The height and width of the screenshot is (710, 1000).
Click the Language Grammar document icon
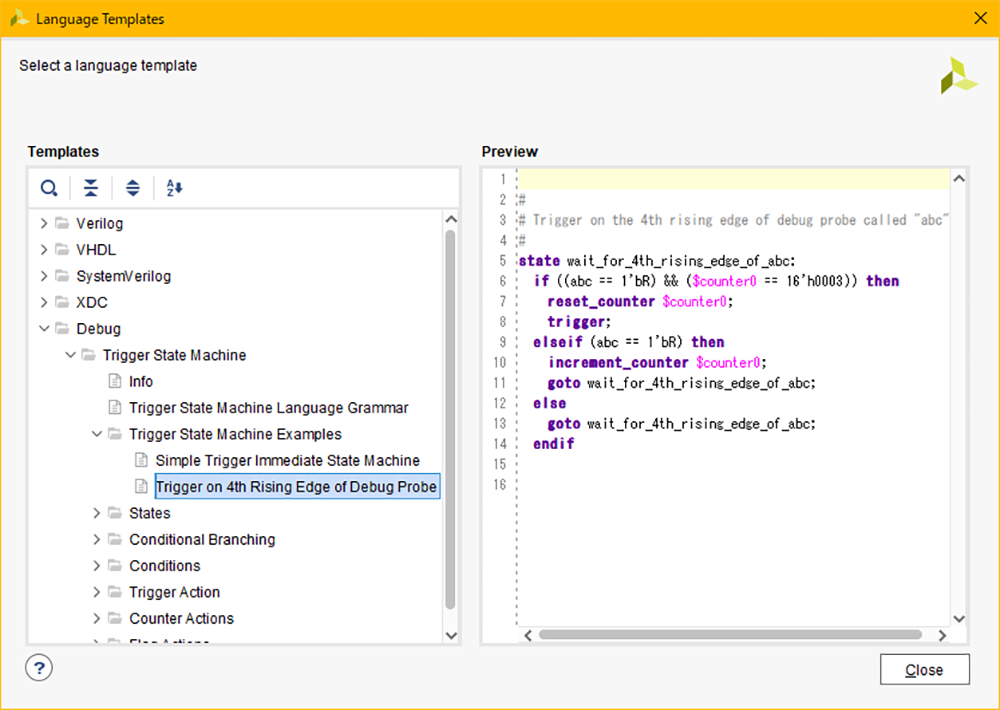pyautogui.click(x=115, y=407)
